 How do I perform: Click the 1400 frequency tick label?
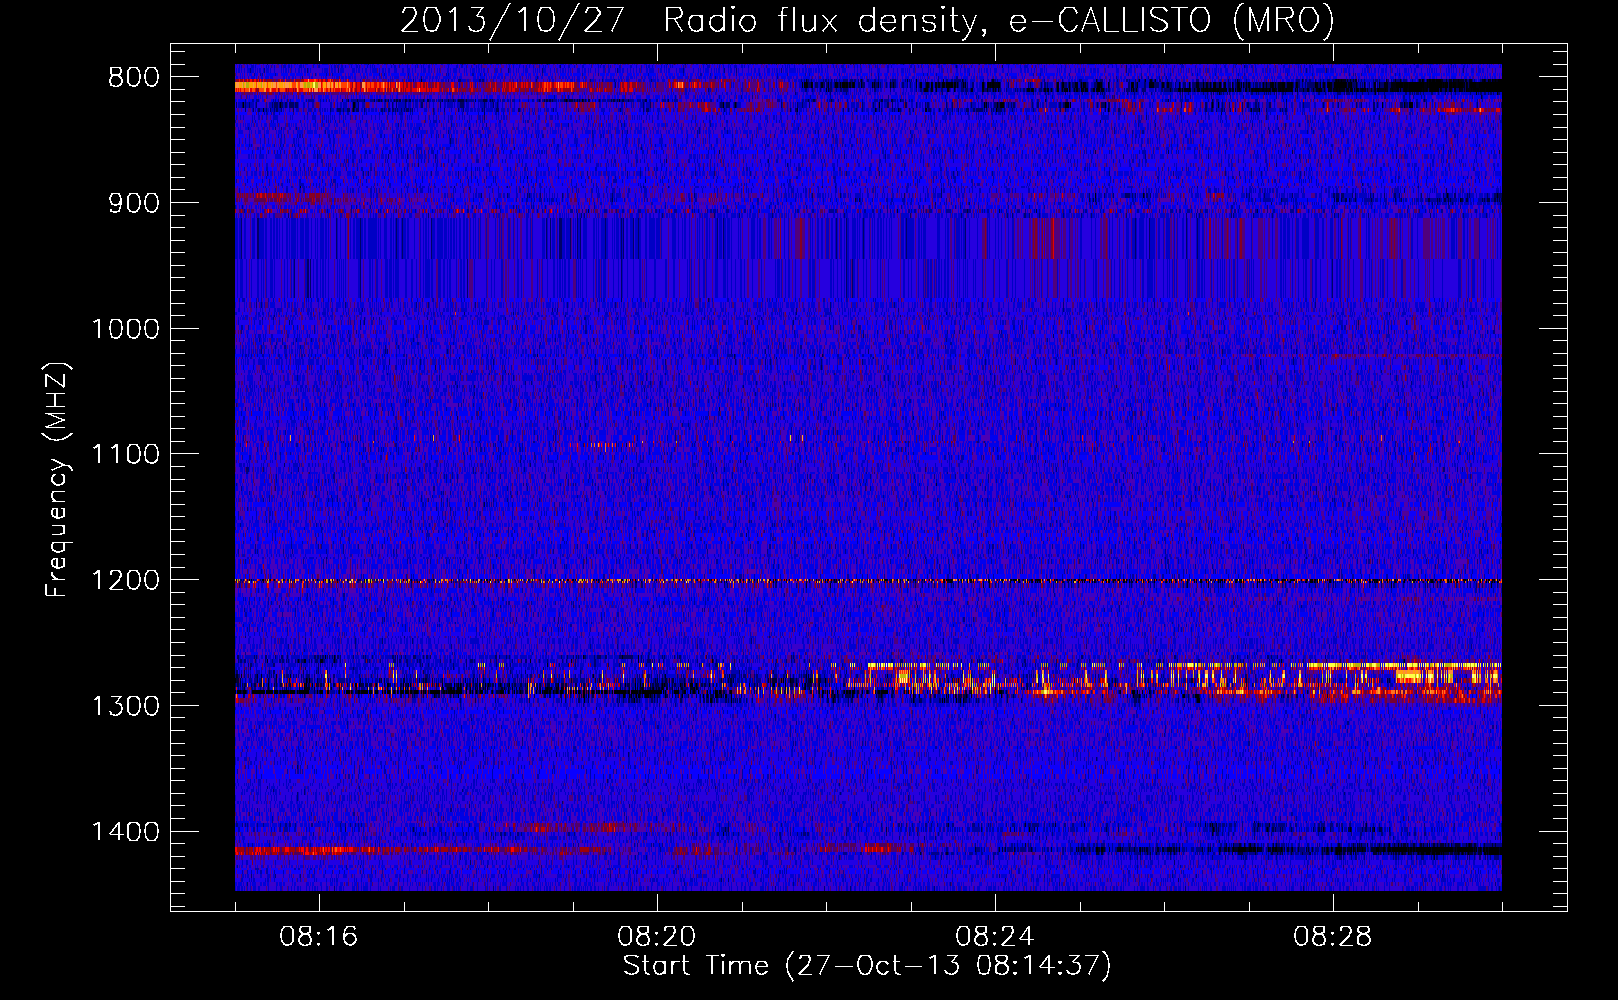(x=125, y=832)
